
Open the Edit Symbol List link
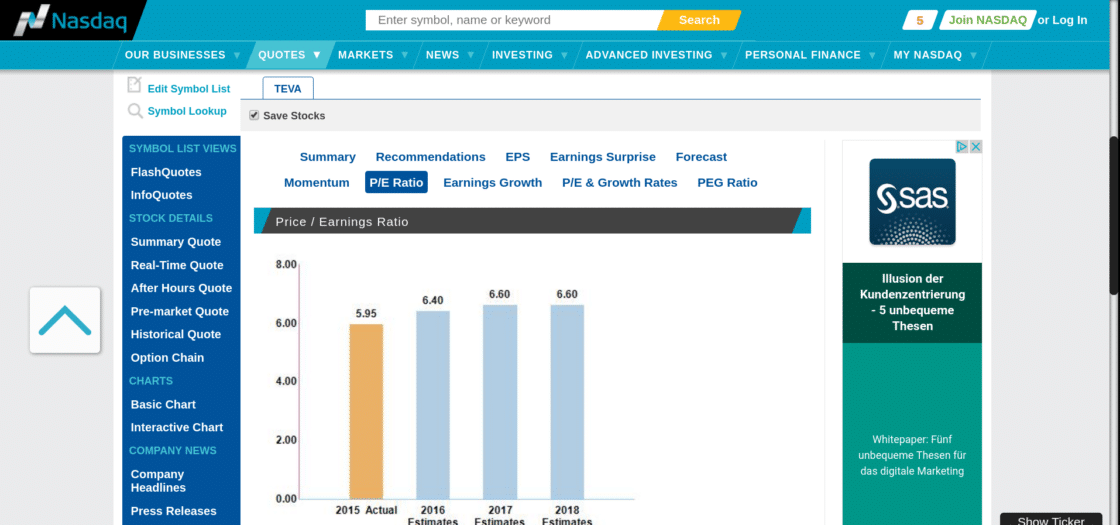pyautogui.click(x=189, y=89)
